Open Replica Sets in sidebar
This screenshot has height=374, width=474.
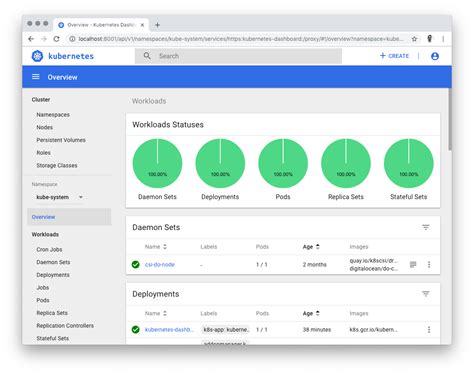(x=52, y=313)
